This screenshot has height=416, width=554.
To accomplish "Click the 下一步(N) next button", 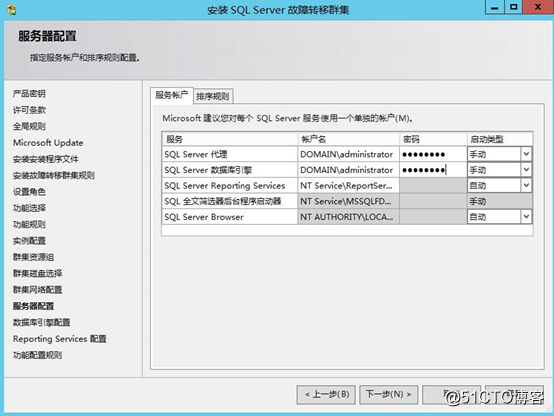I will pos(389,394).
